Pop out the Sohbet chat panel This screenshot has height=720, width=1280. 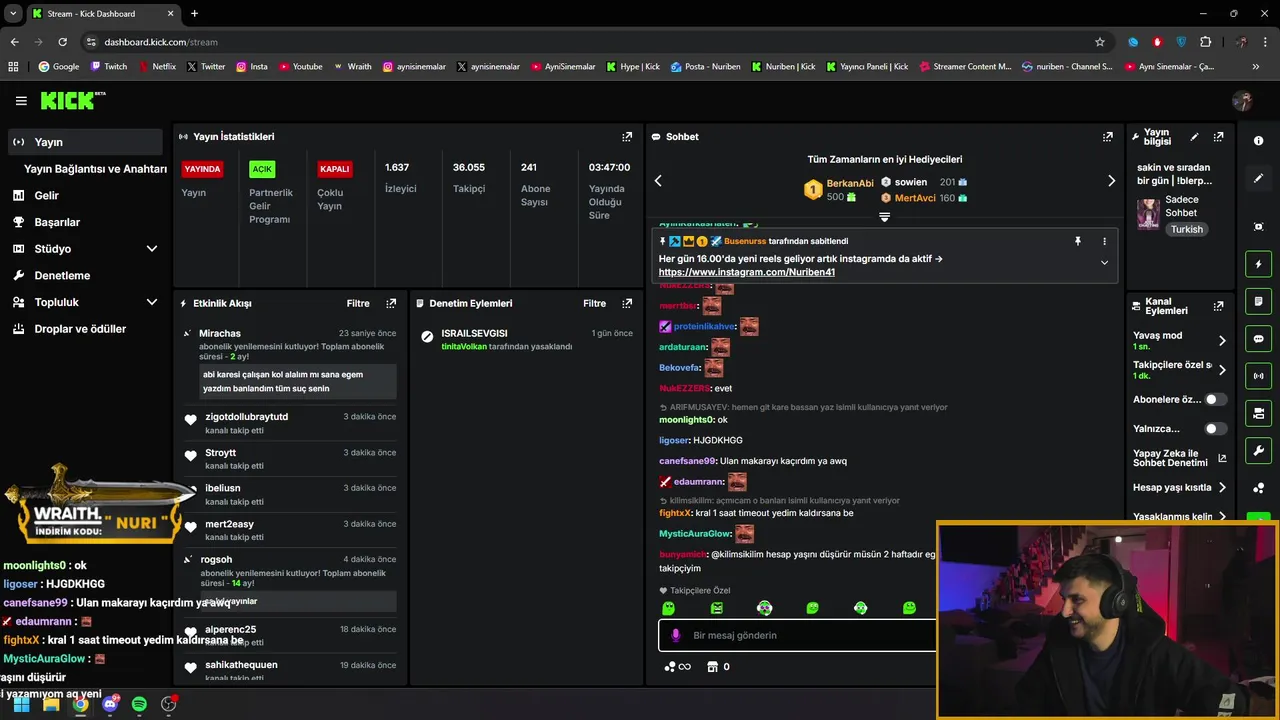point(1108,136)
